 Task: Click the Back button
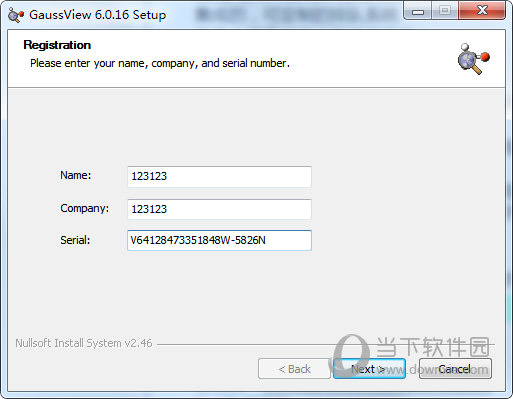pyautogui.click(x=294, y=369)
